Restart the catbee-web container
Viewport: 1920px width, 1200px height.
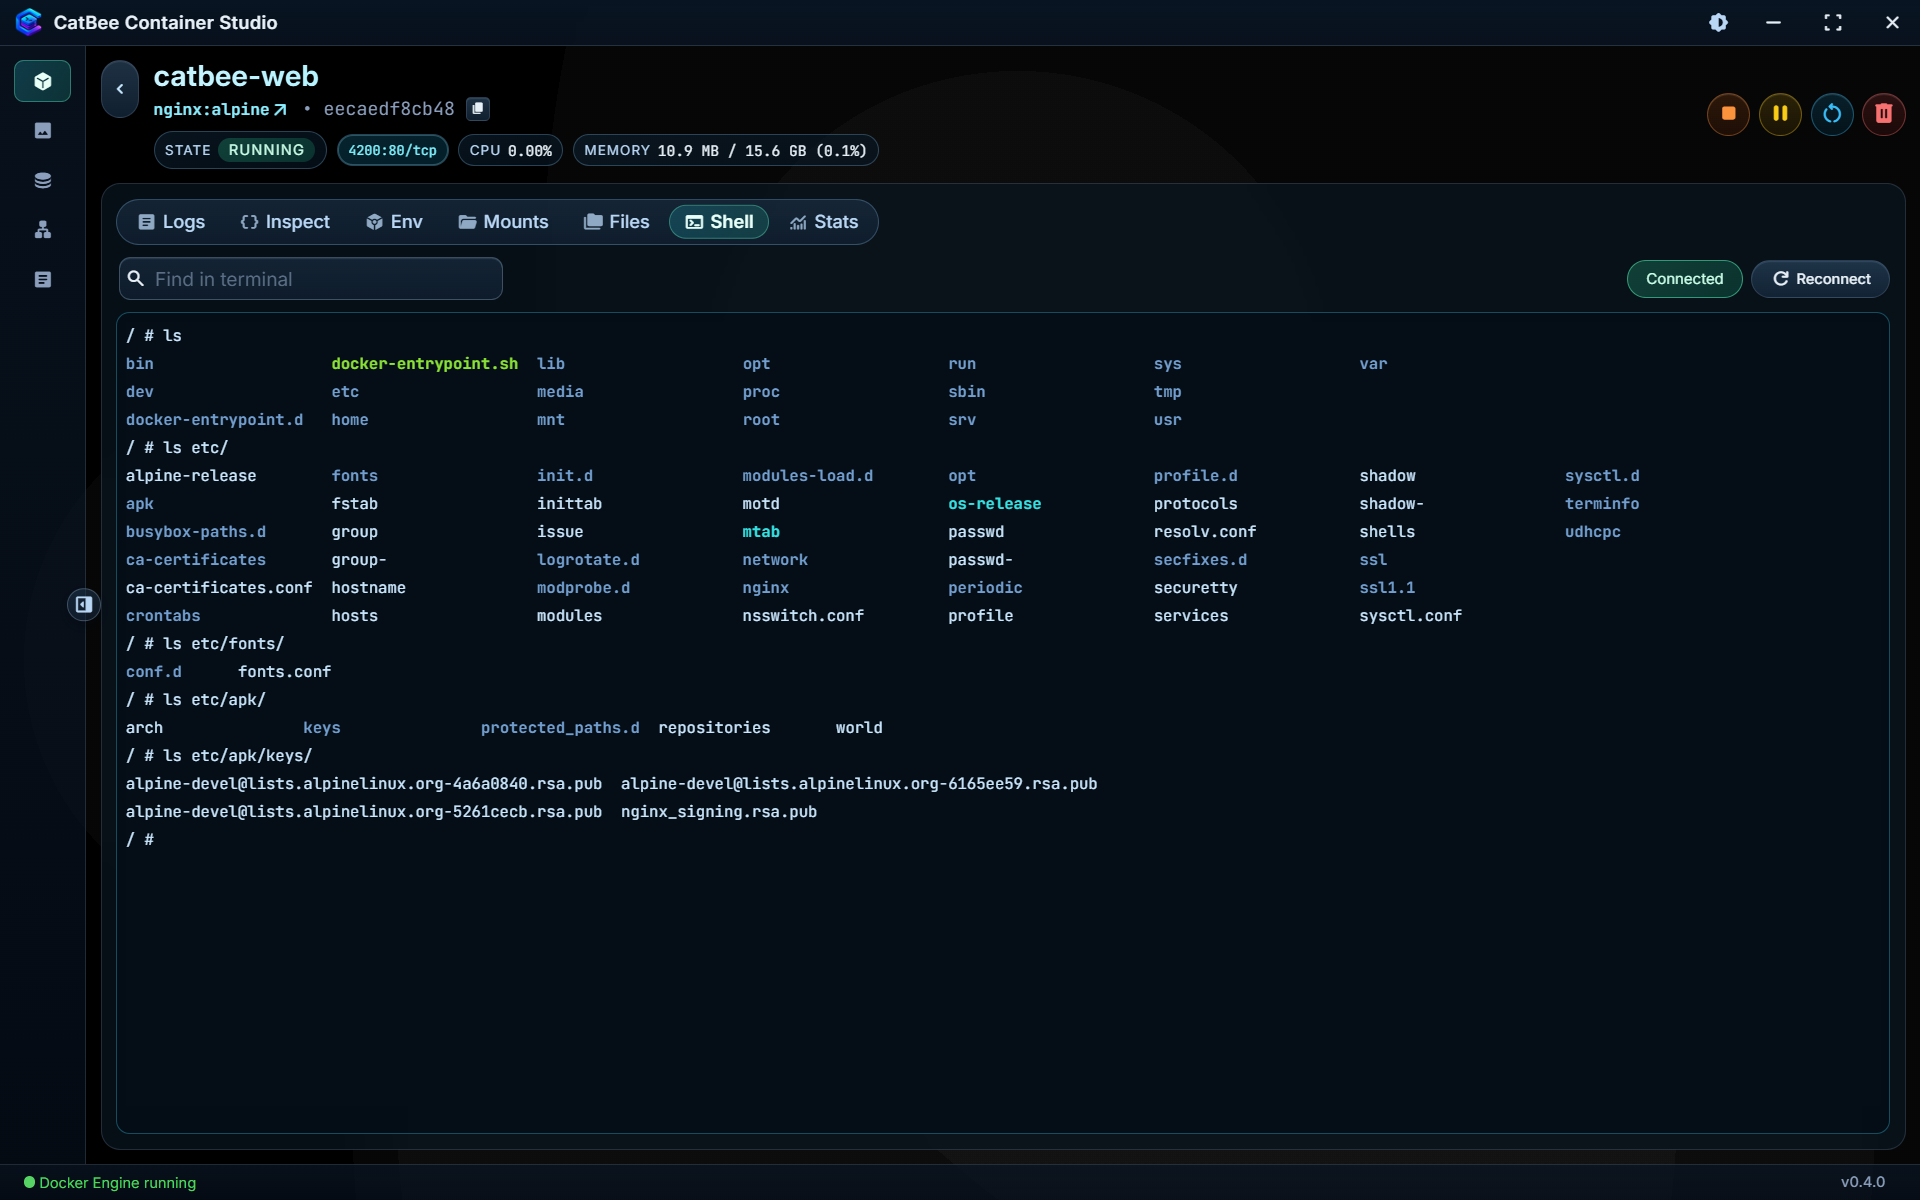tap(1832, 114)
